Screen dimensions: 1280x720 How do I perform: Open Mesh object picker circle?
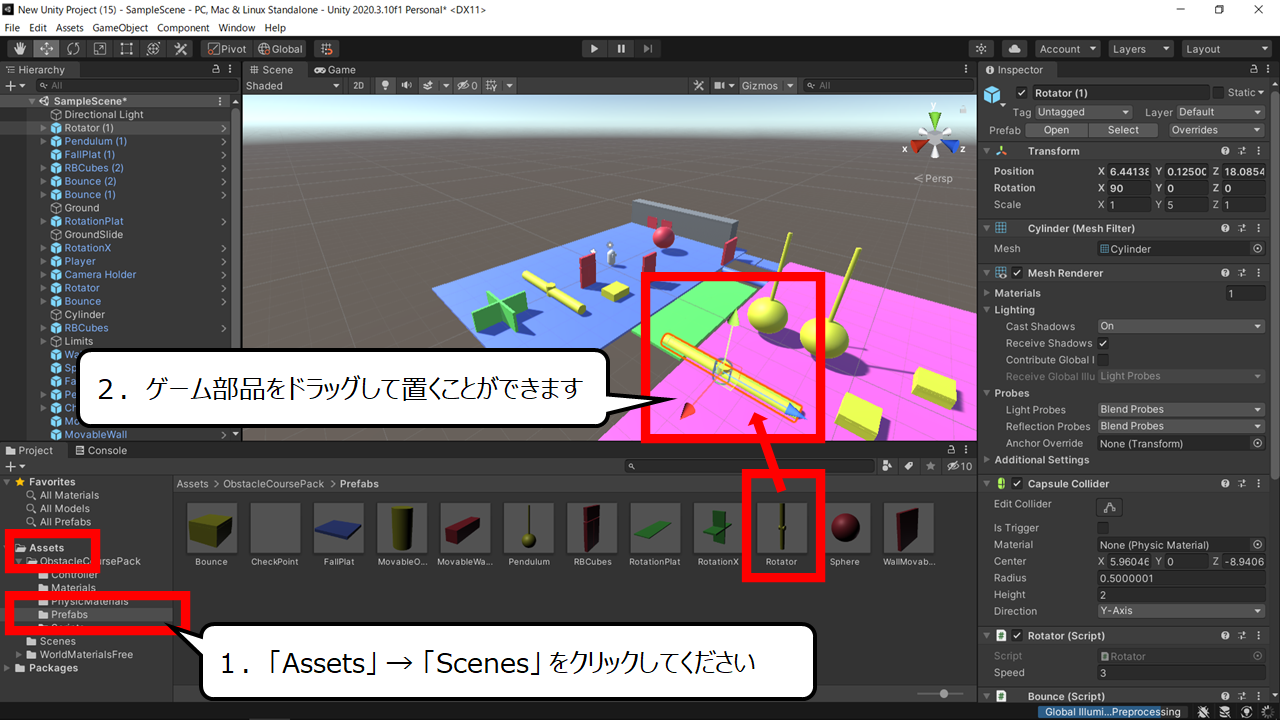coord(1257,249)
